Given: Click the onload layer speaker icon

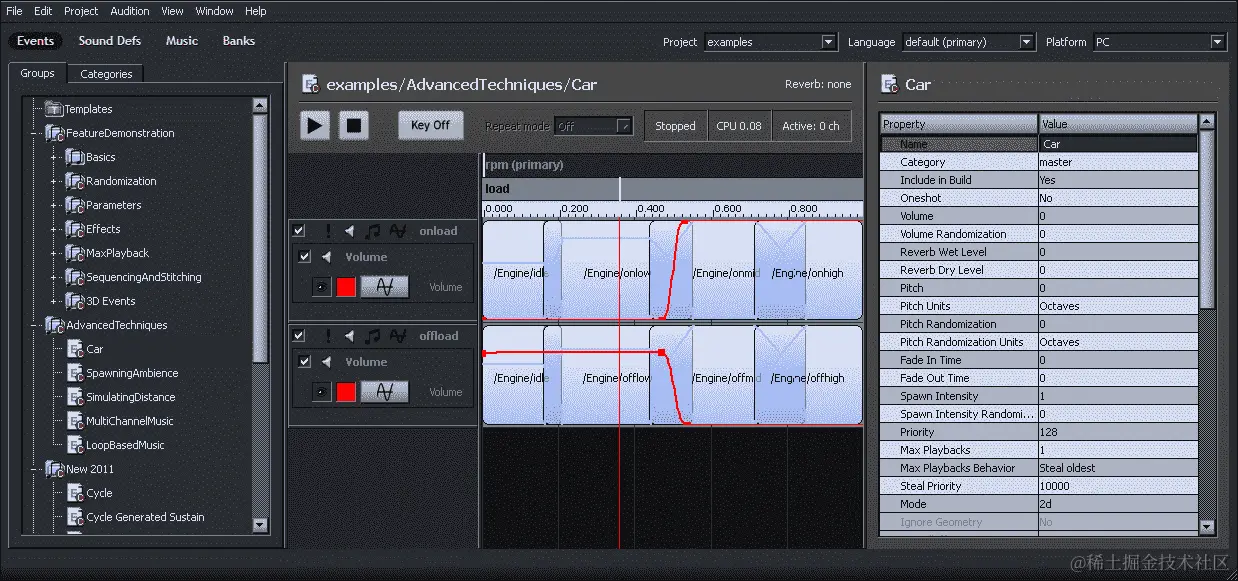Looking at the screenshot, I should tap(350, 231).
